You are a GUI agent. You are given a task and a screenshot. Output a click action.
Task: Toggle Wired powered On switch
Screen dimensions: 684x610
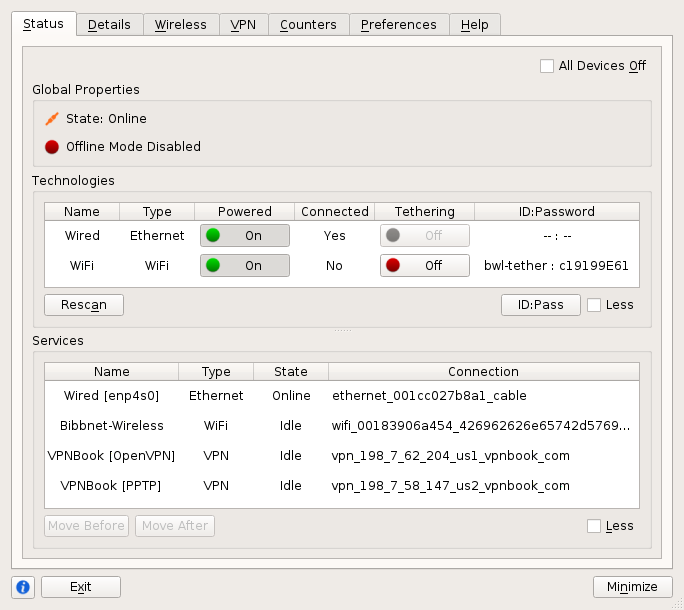245,236
